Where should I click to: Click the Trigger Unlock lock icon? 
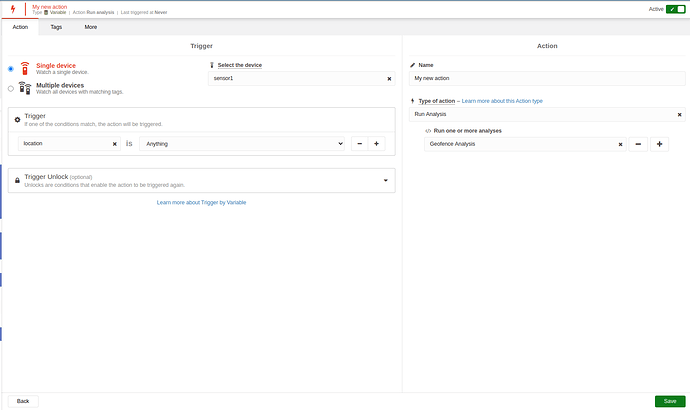[x=17, y=180]
